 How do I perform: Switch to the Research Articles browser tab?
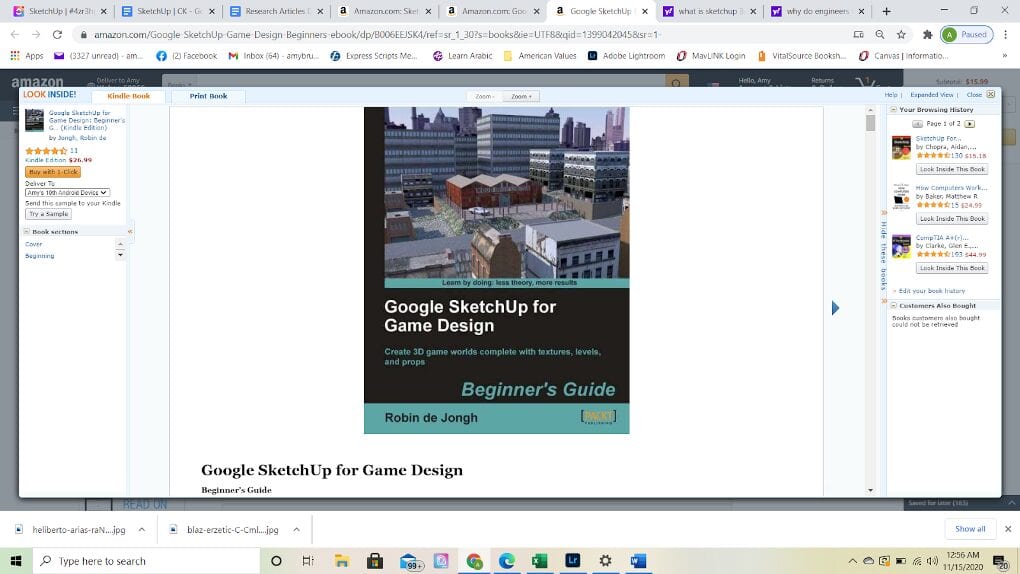coord(276,11)
